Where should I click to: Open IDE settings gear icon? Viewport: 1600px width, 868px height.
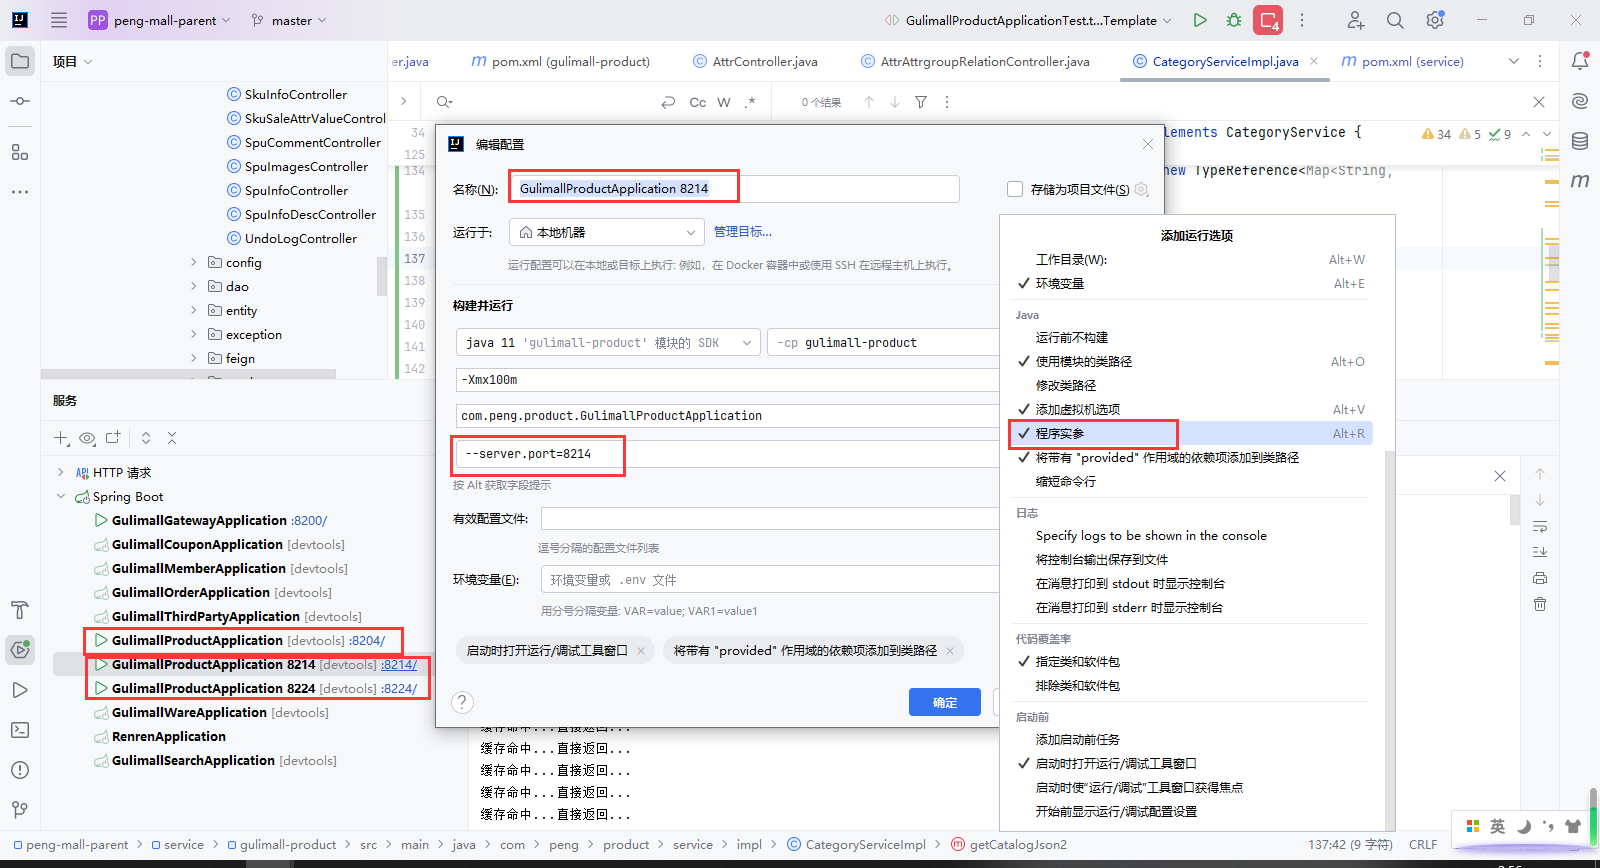(1435, 20)
